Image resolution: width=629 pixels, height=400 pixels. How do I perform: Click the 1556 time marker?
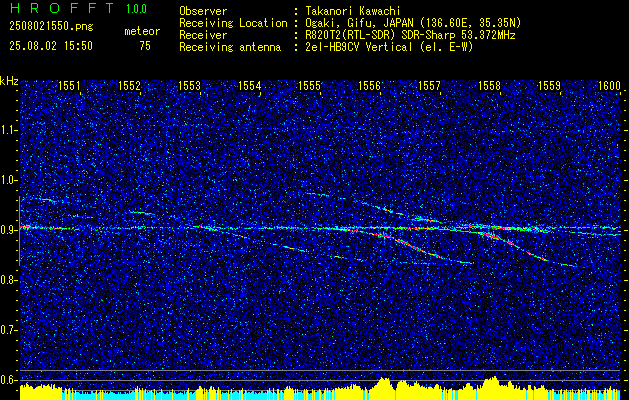point(369,85)
